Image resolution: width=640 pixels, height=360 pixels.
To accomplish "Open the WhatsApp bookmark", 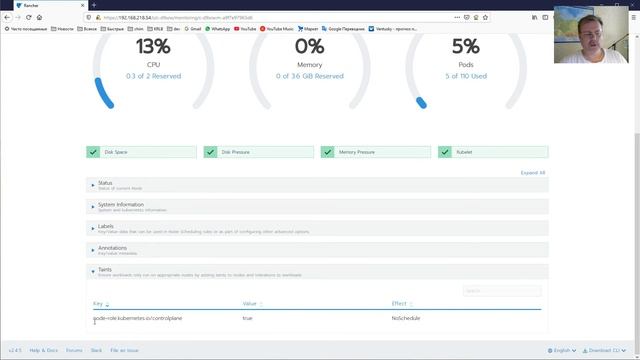I will (218, 29).
